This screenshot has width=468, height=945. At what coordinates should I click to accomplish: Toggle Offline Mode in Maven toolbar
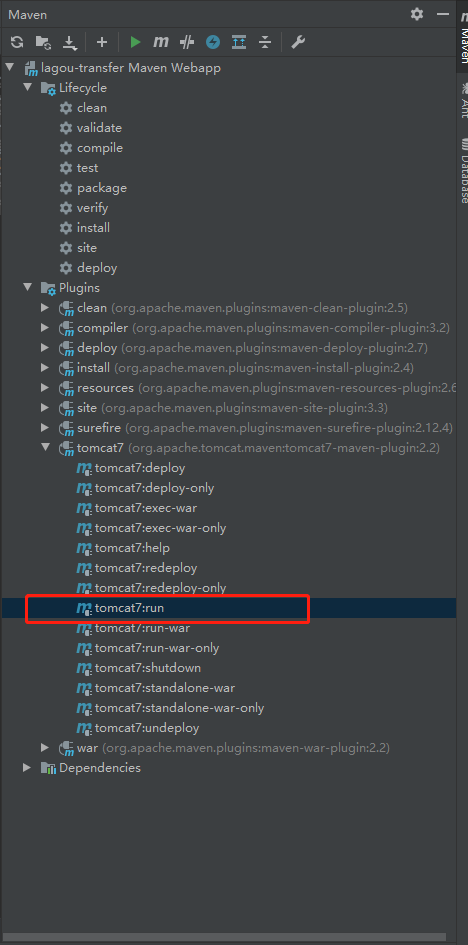[x=187, y=42]
